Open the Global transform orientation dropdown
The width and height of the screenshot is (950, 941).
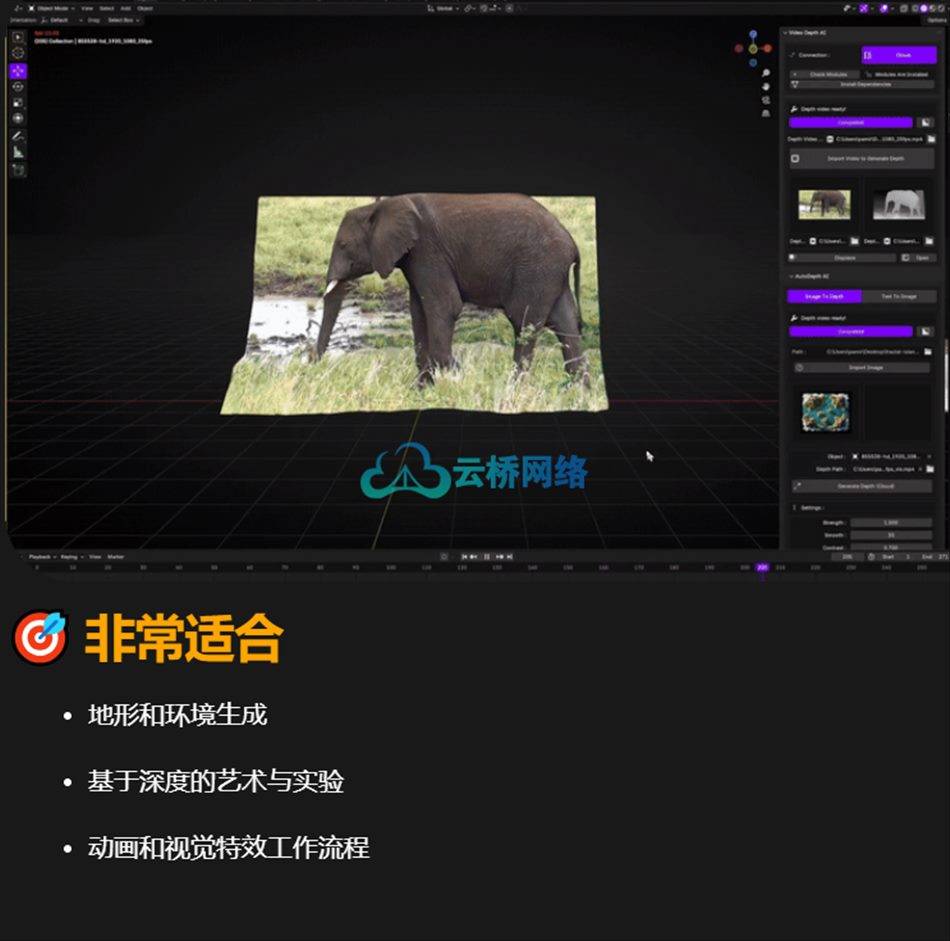[443, 8]
